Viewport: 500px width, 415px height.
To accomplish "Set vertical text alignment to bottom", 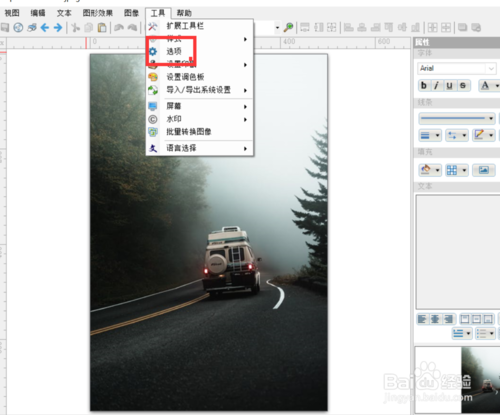I will pos(488,319).
